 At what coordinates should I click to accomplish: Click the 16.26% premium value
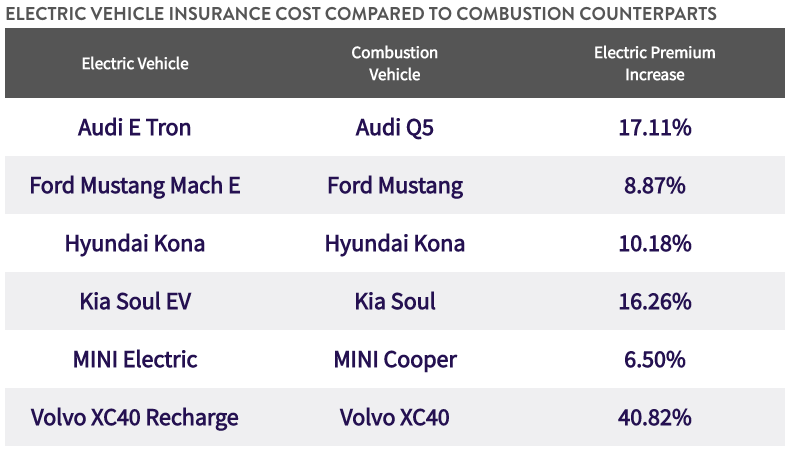(655, 302)
